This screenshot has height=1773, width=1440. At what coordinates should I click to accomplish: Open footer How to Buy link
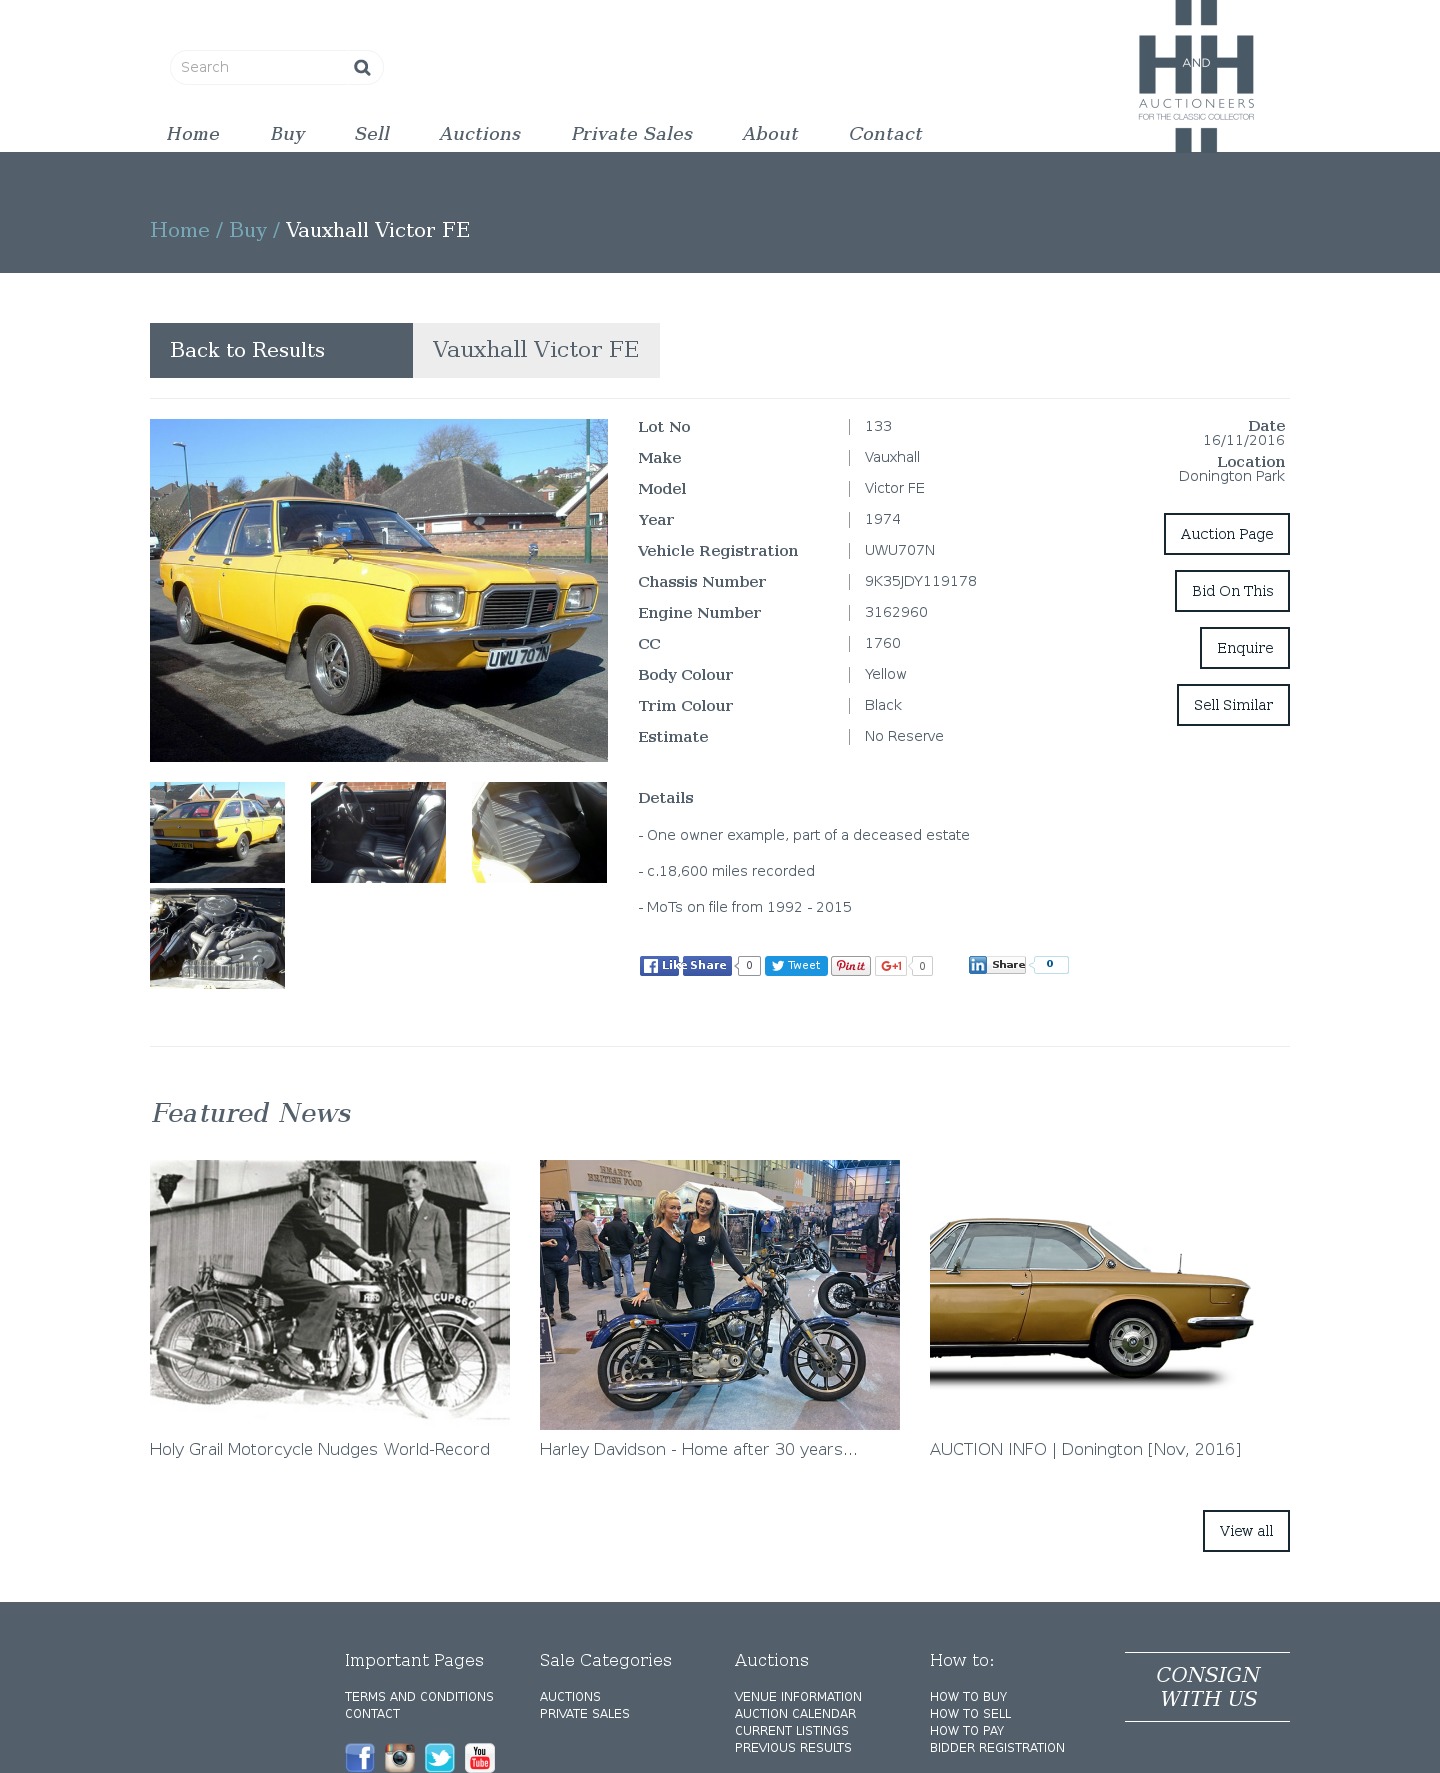pyautogui.click(x=968, y=1697)
